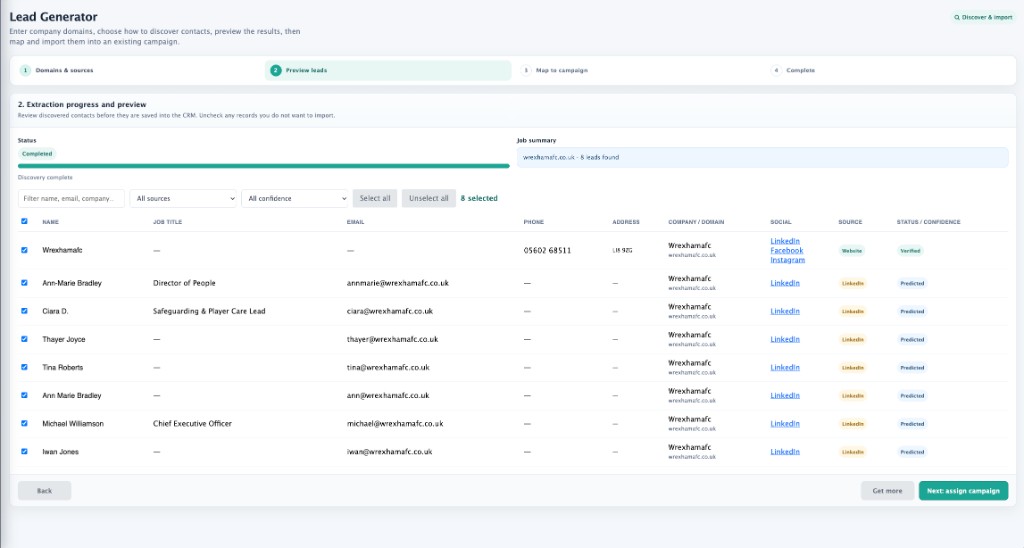1024x548 pixels.
Task: Click the Discover & import search icon button
Action: pos(983,18)
